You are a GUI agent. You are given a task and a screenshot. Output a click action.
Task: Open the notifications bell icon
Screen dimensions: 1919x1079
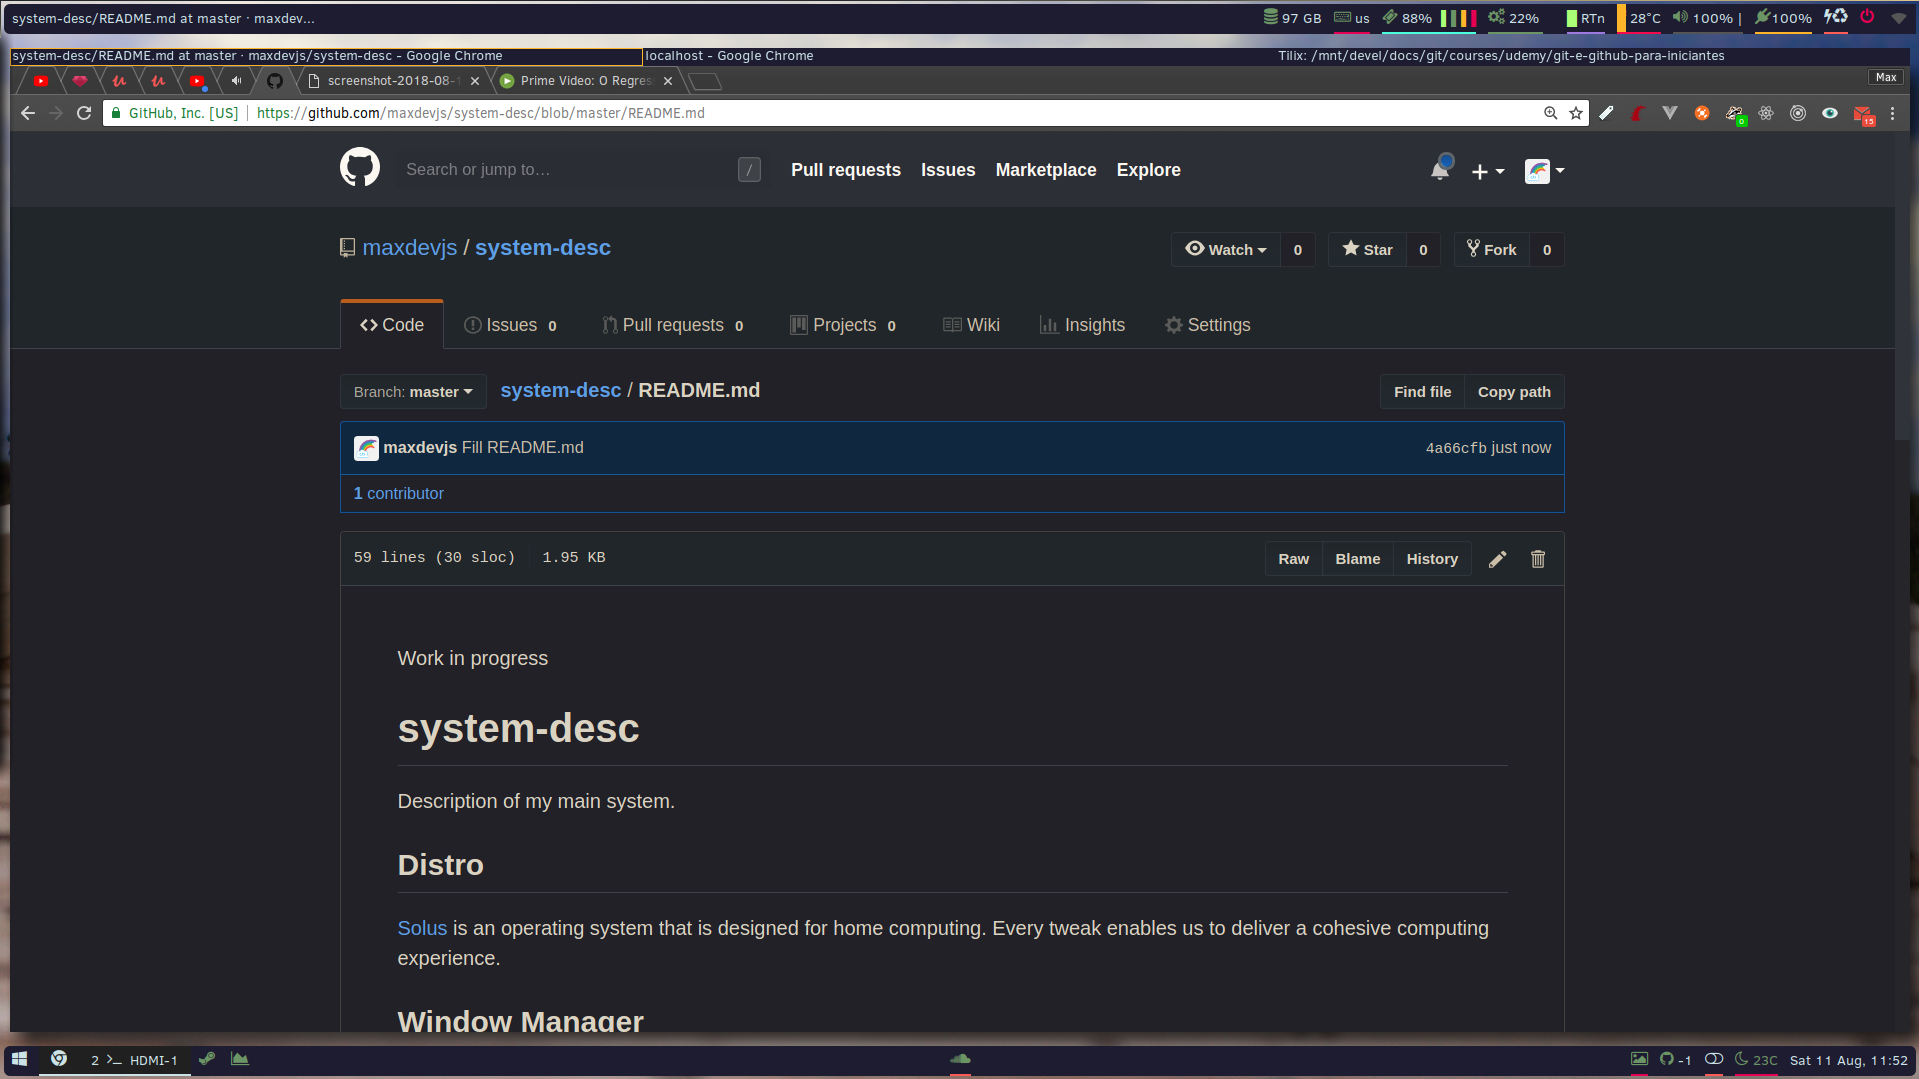tap(1440, 169)
